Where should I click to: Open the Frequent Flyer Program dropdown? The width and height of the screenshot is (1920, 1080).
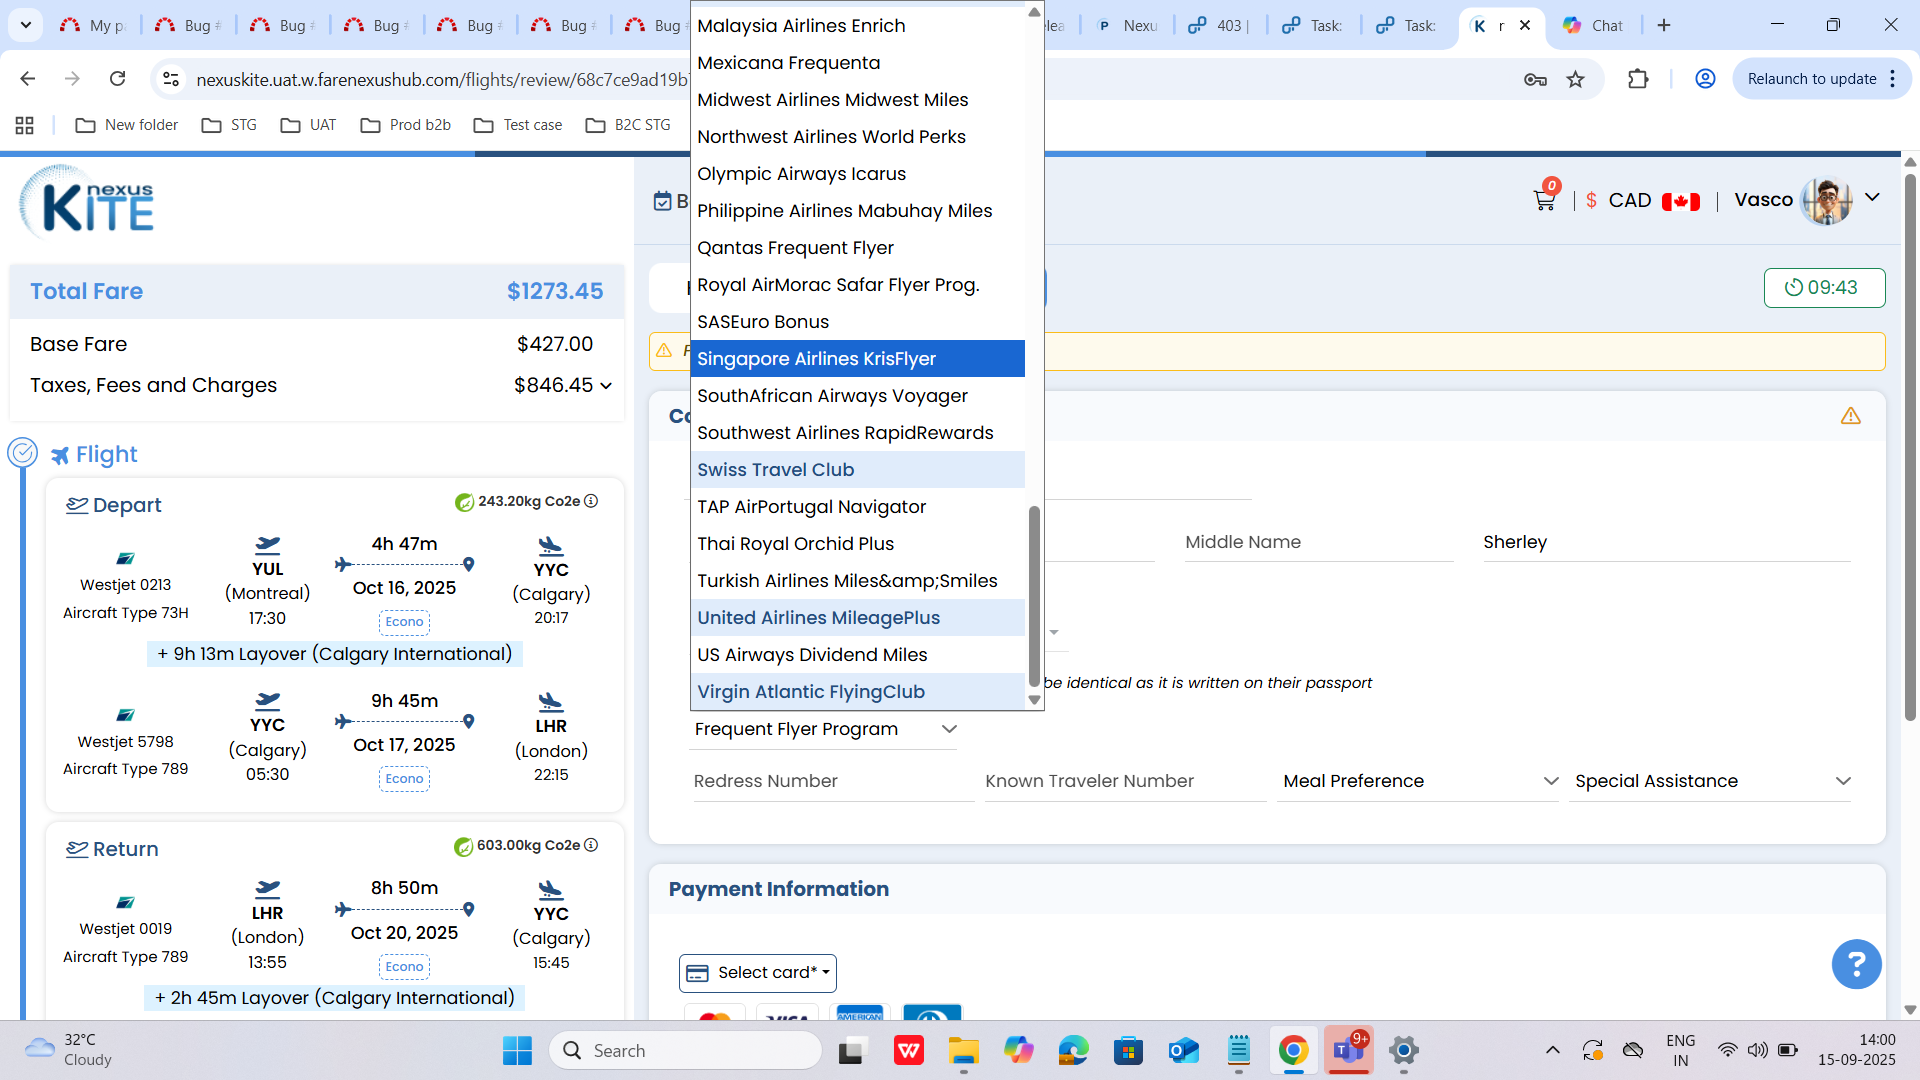click(x=824, y=729)
